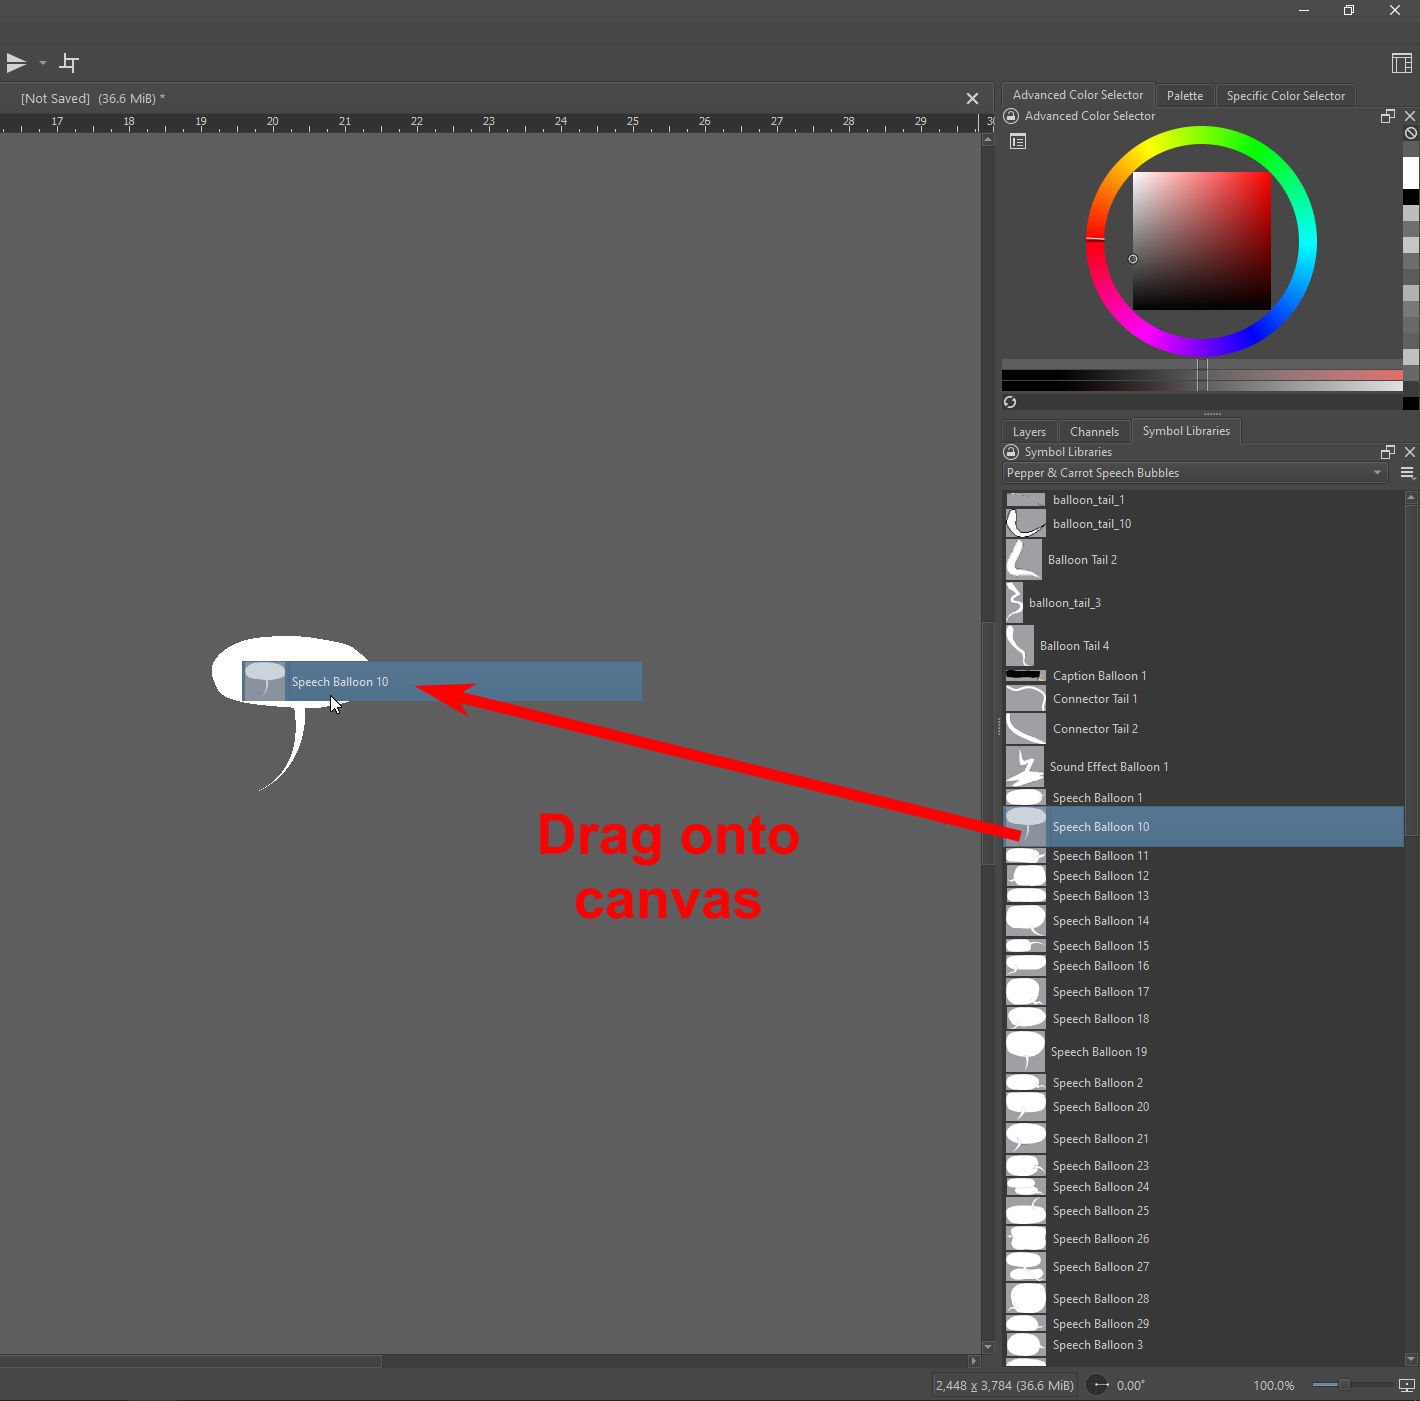
Task: Switch to the Channels tab
Action: coord(1094,432)
